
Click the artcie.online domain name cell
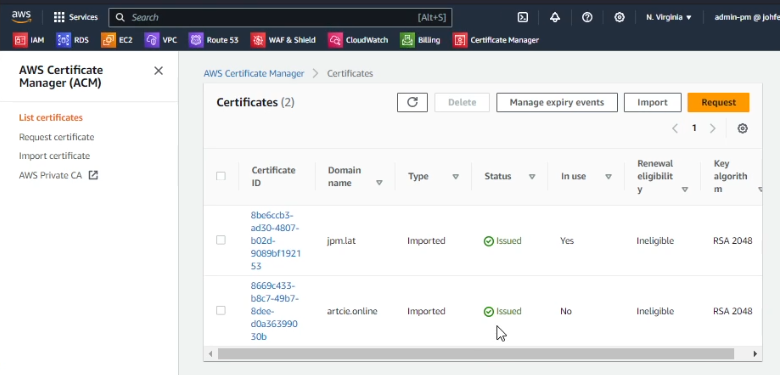point(352,311)
